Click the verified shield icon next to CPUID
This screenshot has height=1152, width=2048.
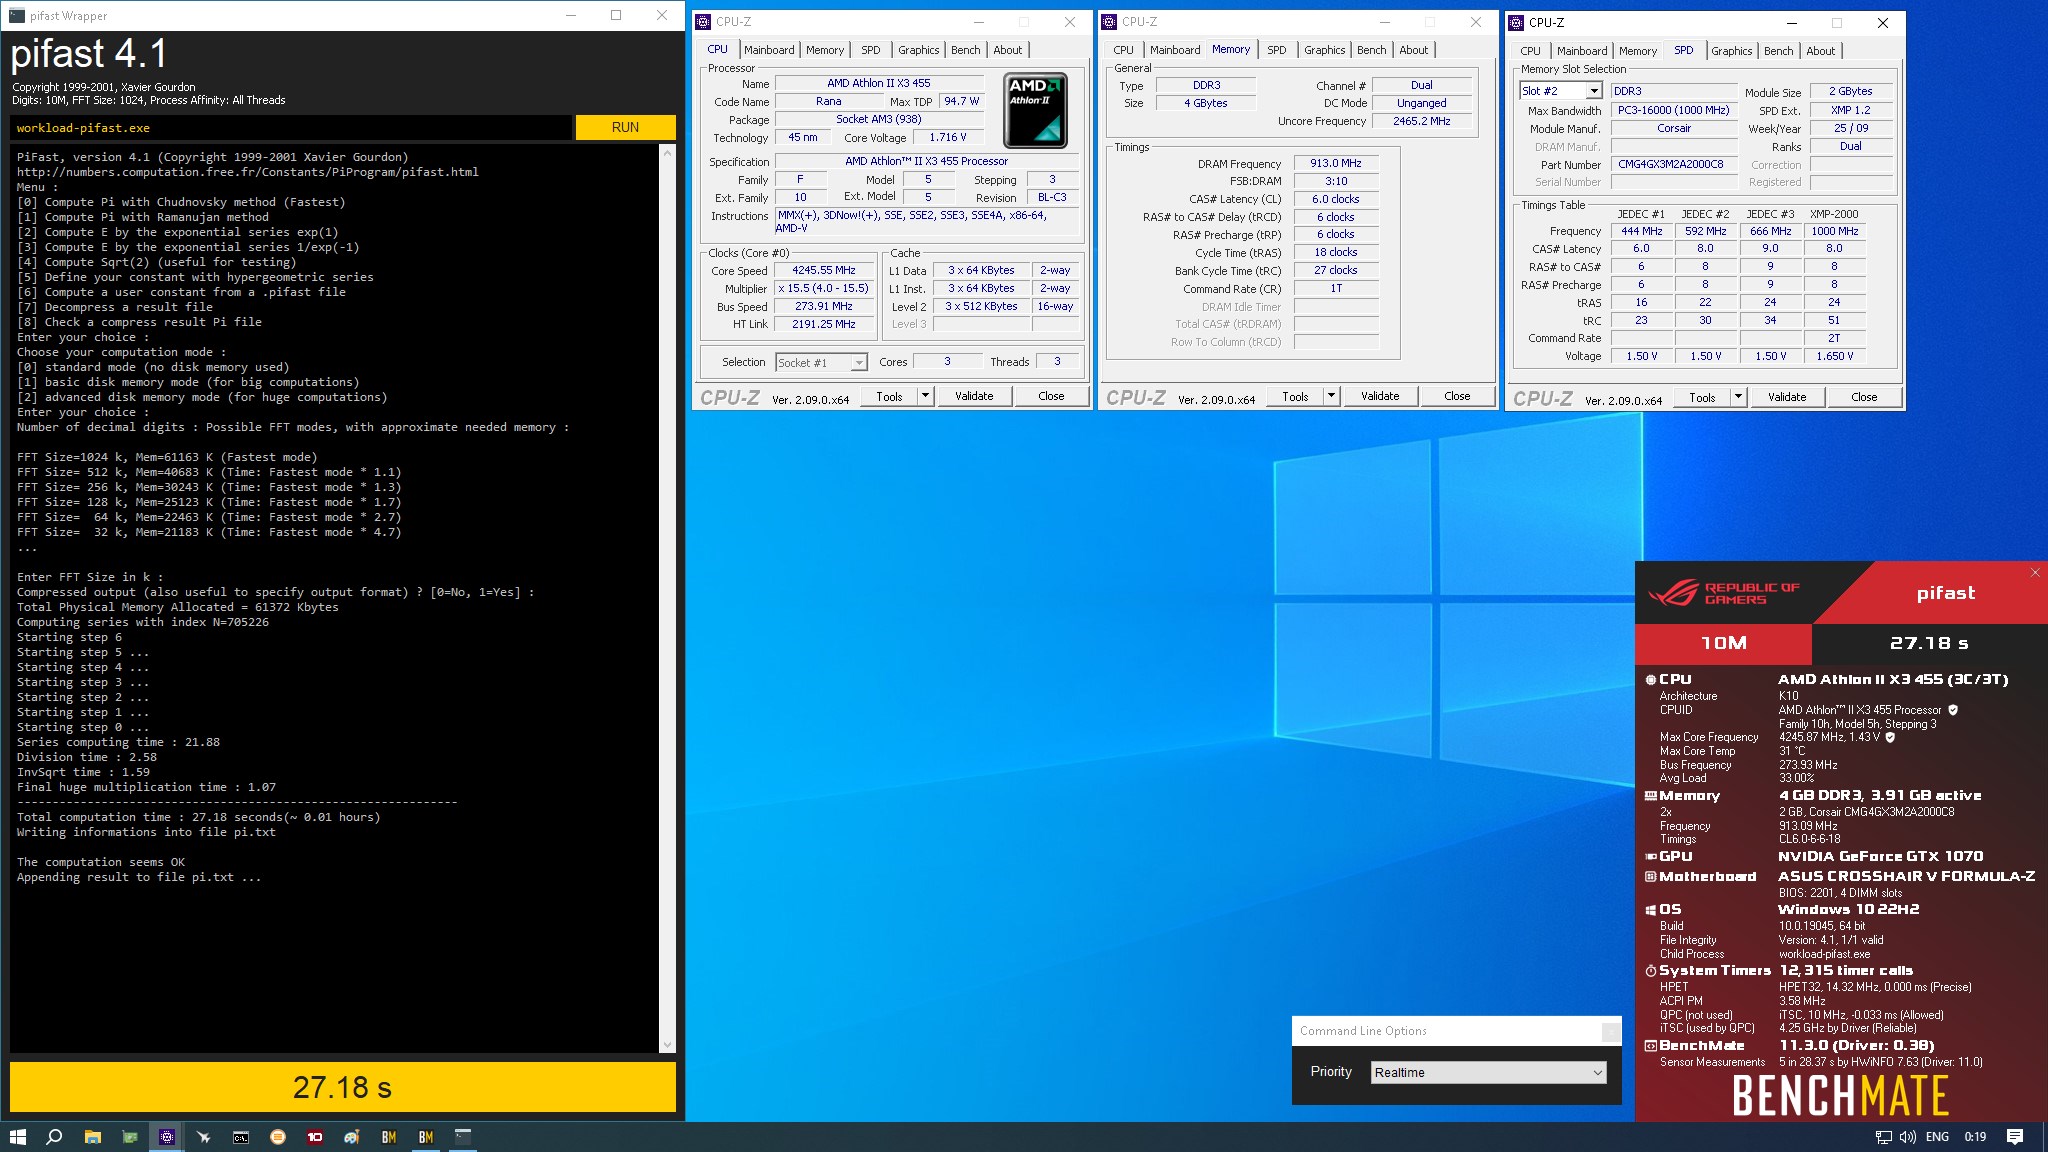1953,710
